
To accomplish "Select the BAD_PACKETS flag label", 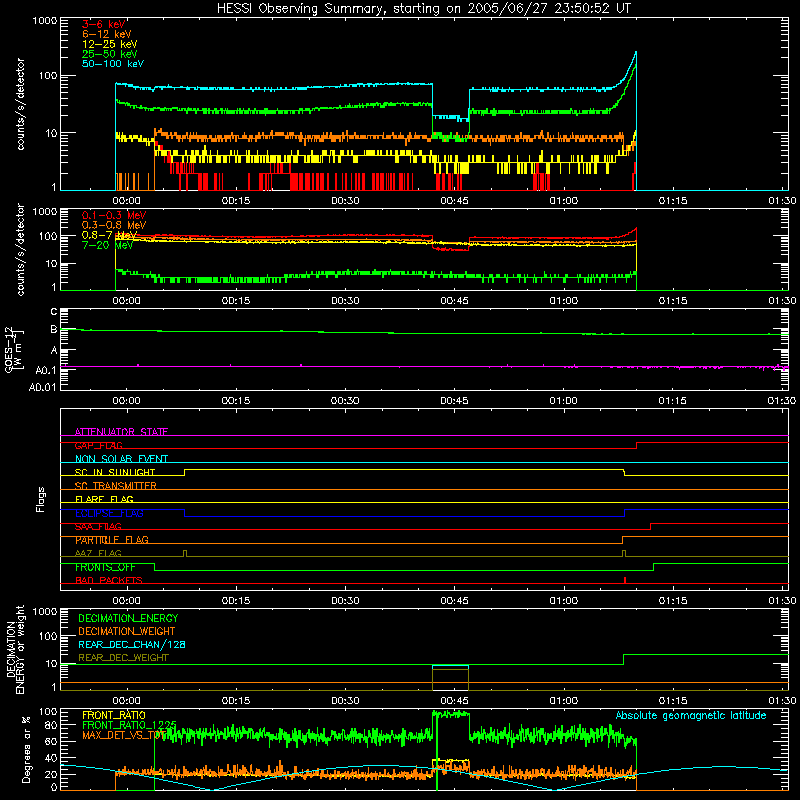I will (x=109, y=580).
